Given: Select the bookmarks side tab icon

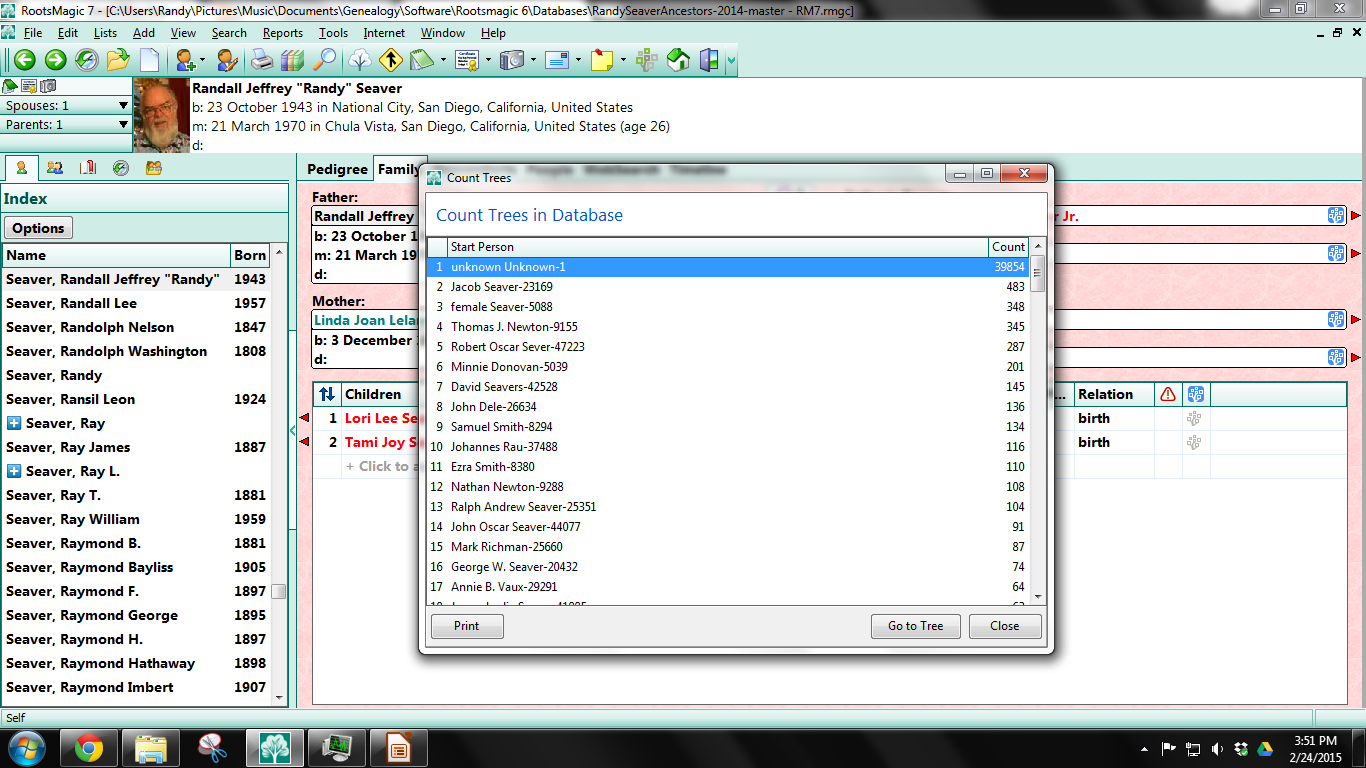Looking at the screenshot, I should click(x=88, y=168).
